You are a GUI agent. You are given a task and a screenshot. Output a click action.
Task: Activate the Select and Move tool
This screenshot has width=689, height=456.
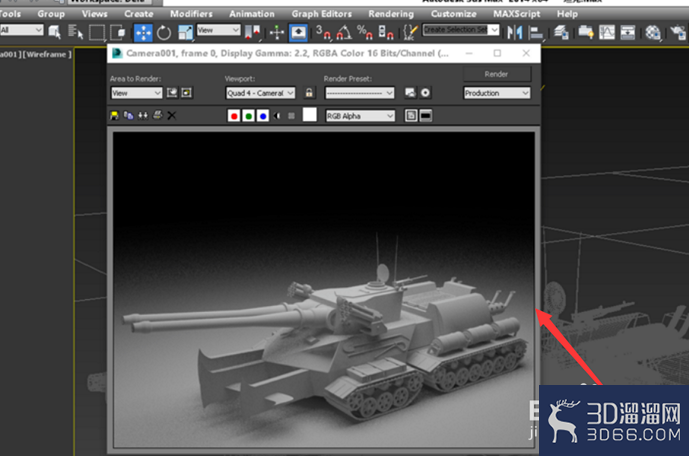tap(143, 33)
